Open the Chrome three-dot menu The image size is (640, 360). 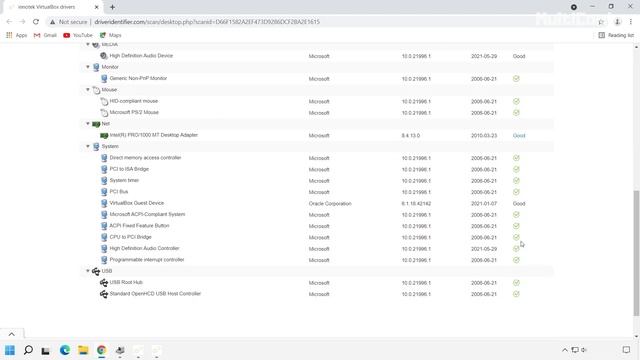[x=631, y=22]
